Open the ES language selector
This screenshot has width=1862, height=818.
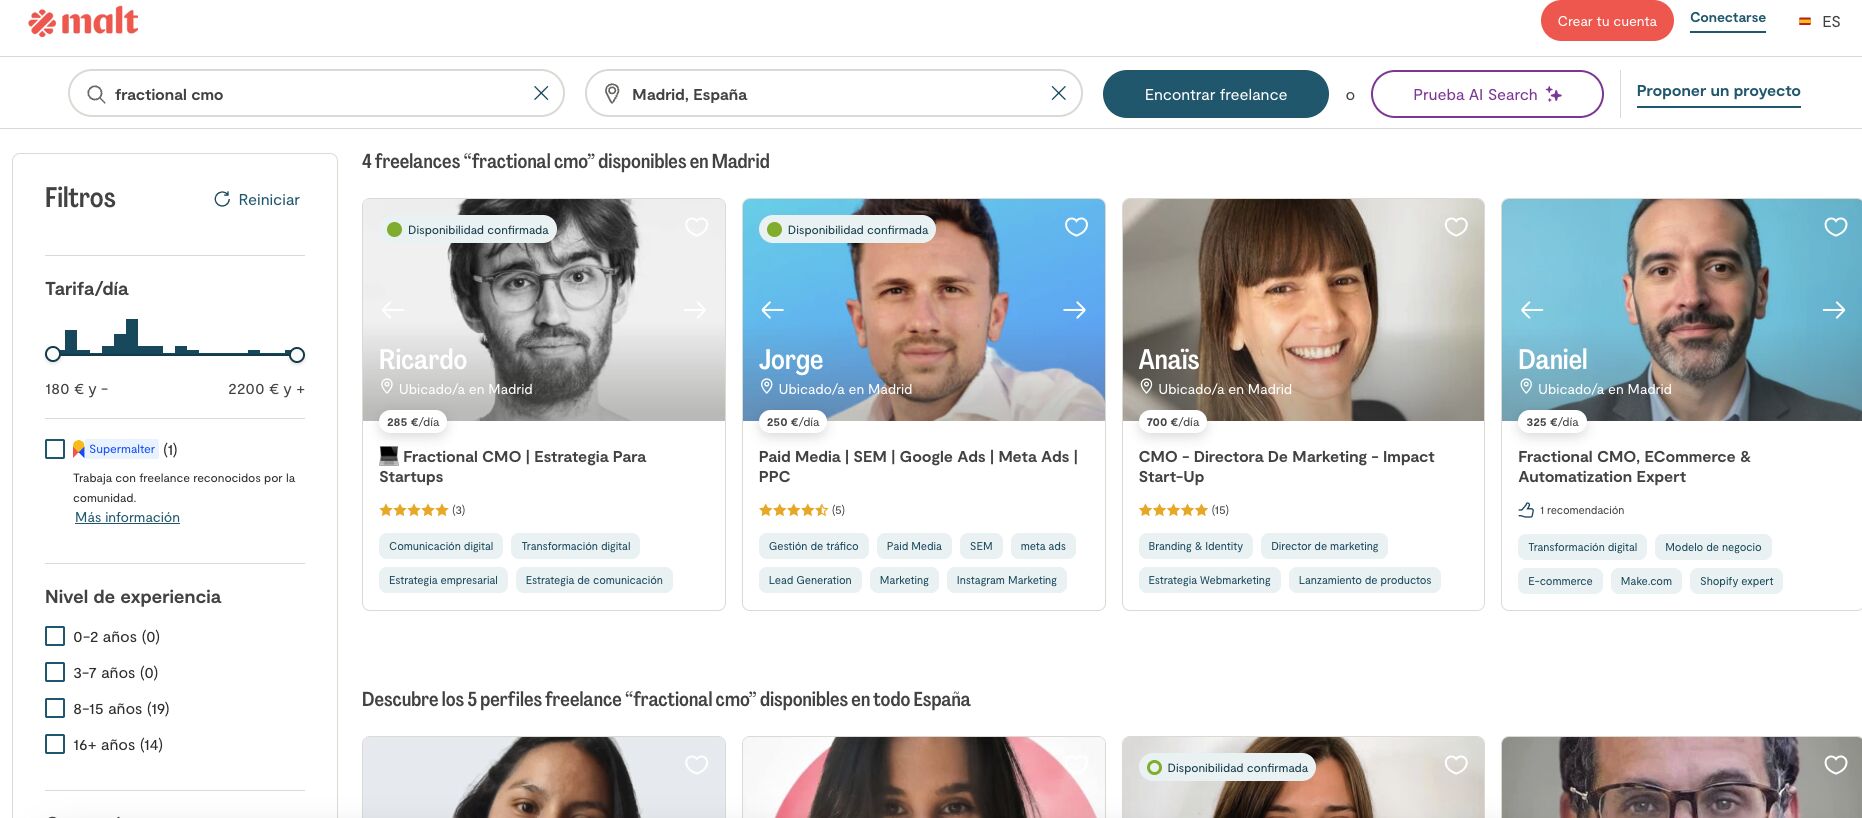[1820, 21]
